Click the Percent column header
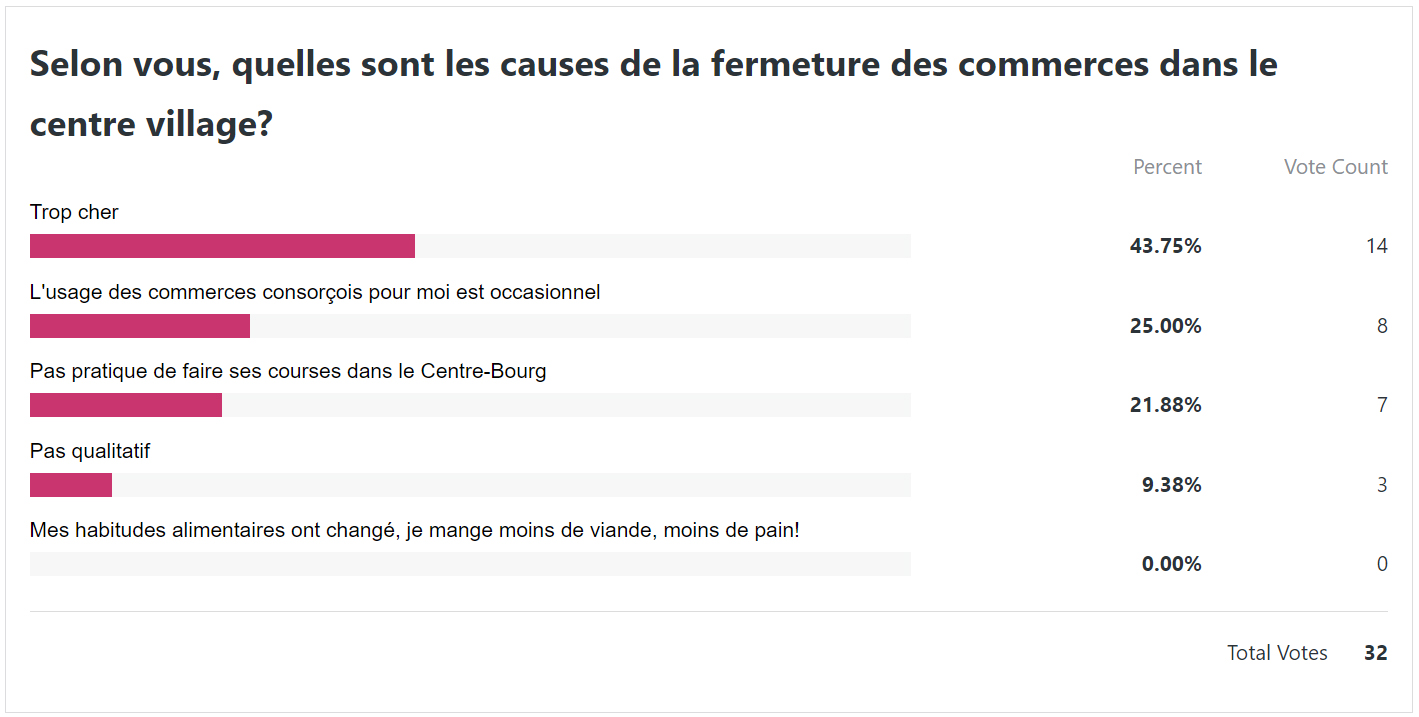Screen dimensions: 1419x717 (1167, 167)
